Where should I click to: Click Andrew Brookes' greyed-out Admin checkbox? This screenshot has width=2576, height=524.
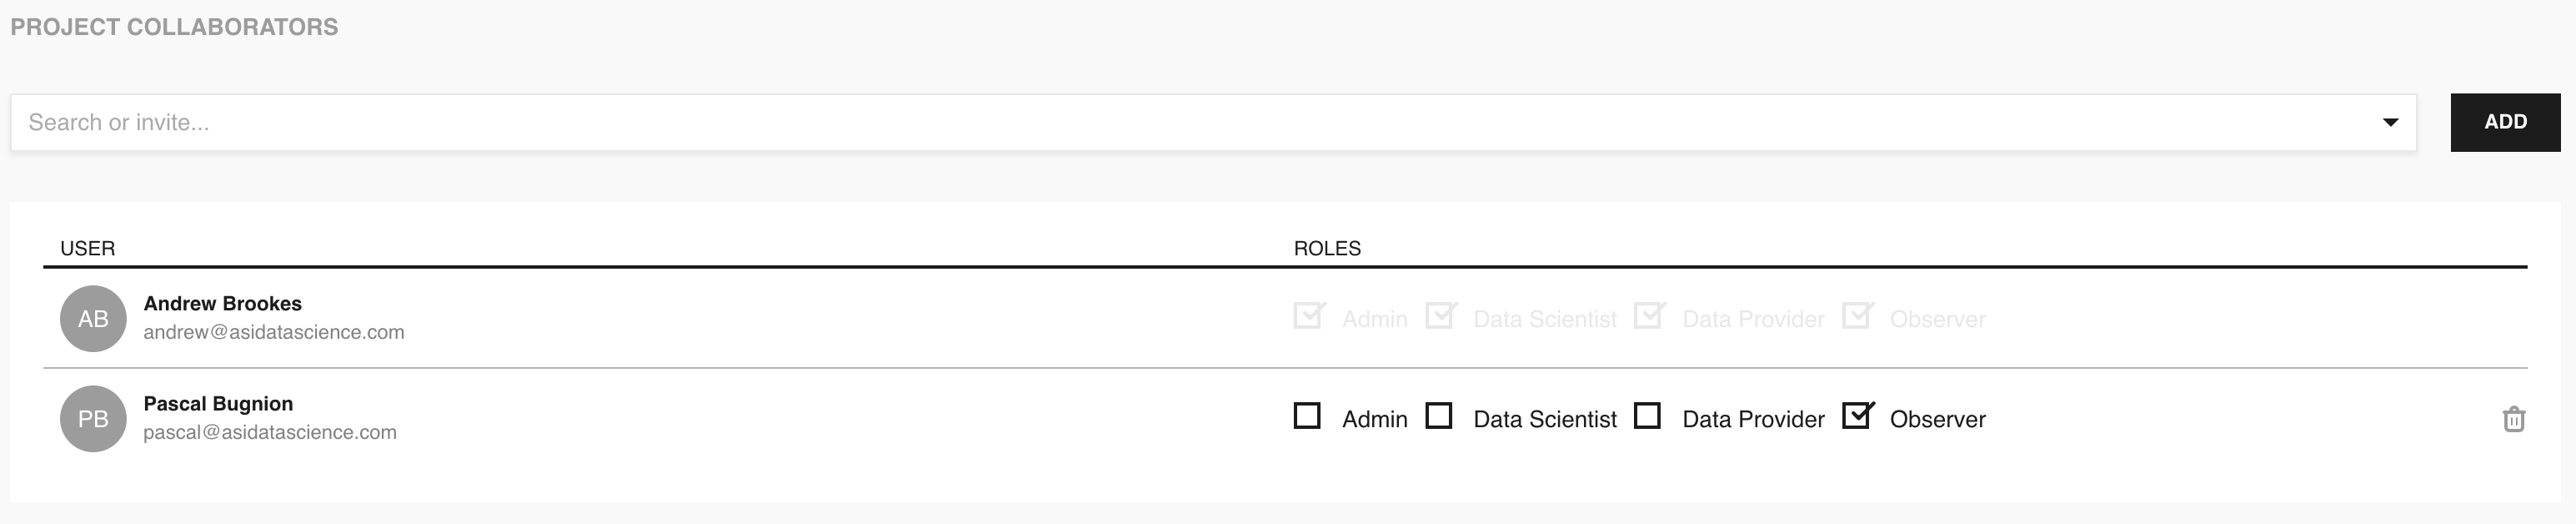[1307, 316]
